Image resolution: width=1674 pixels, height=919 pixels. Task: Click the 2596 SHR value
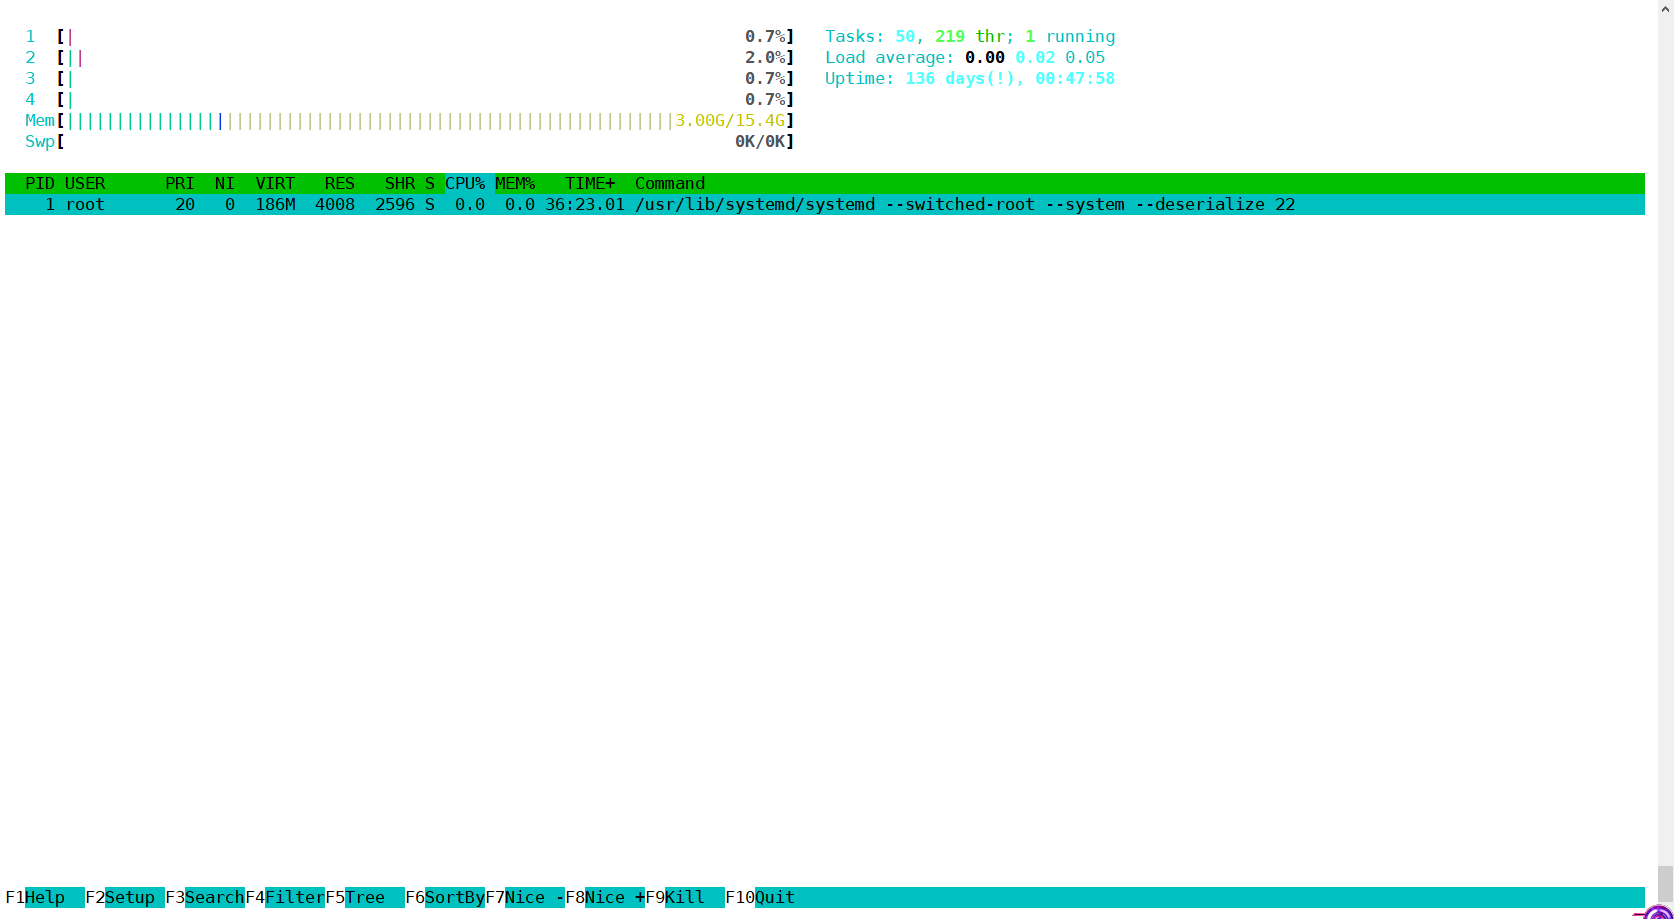(395, 204)
